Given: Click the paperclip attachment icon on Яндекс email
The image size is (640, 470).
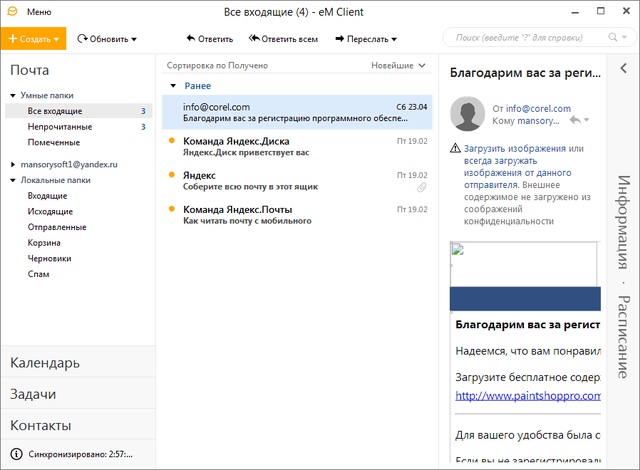Looking at the screenshot, I should 422,187.
